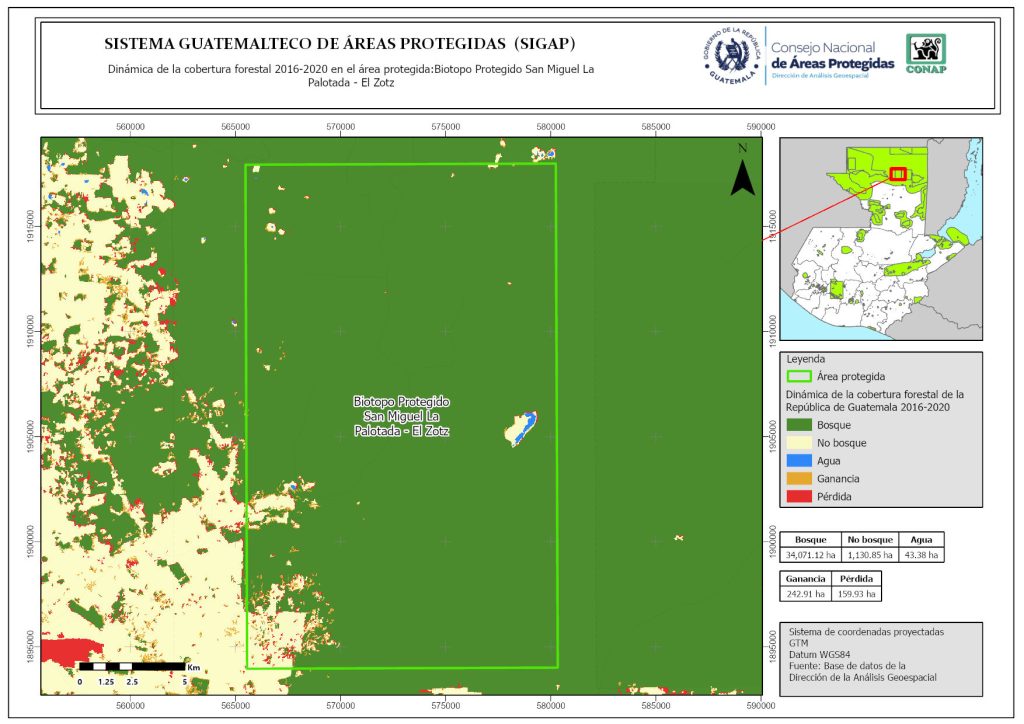
Task: Click the Biotopo Protegido San Miguel map label
Action: click(x=402, y=415)
